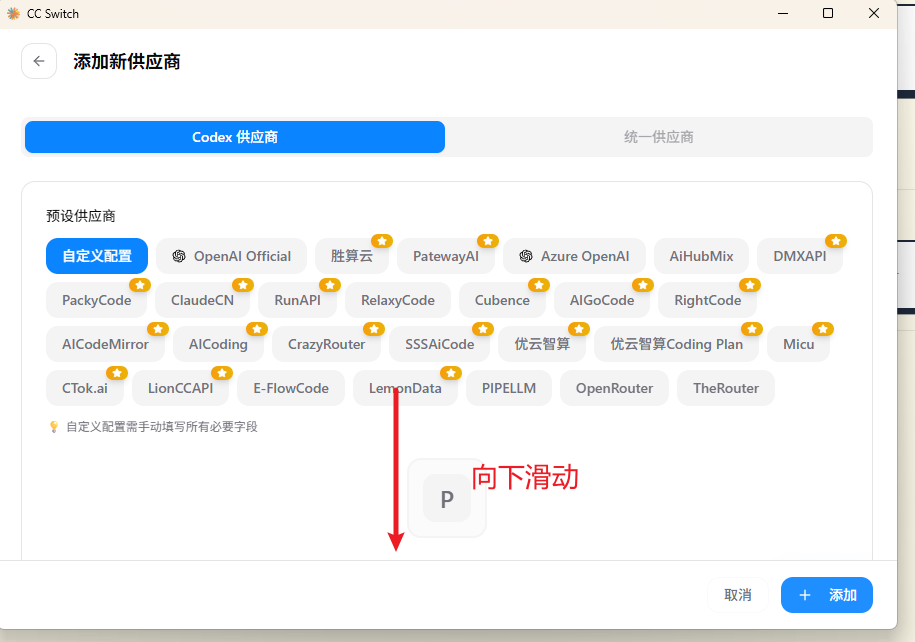Click the CC Switch app icon
This screenshot has height=642, width=915.
(x=13, y=13)
